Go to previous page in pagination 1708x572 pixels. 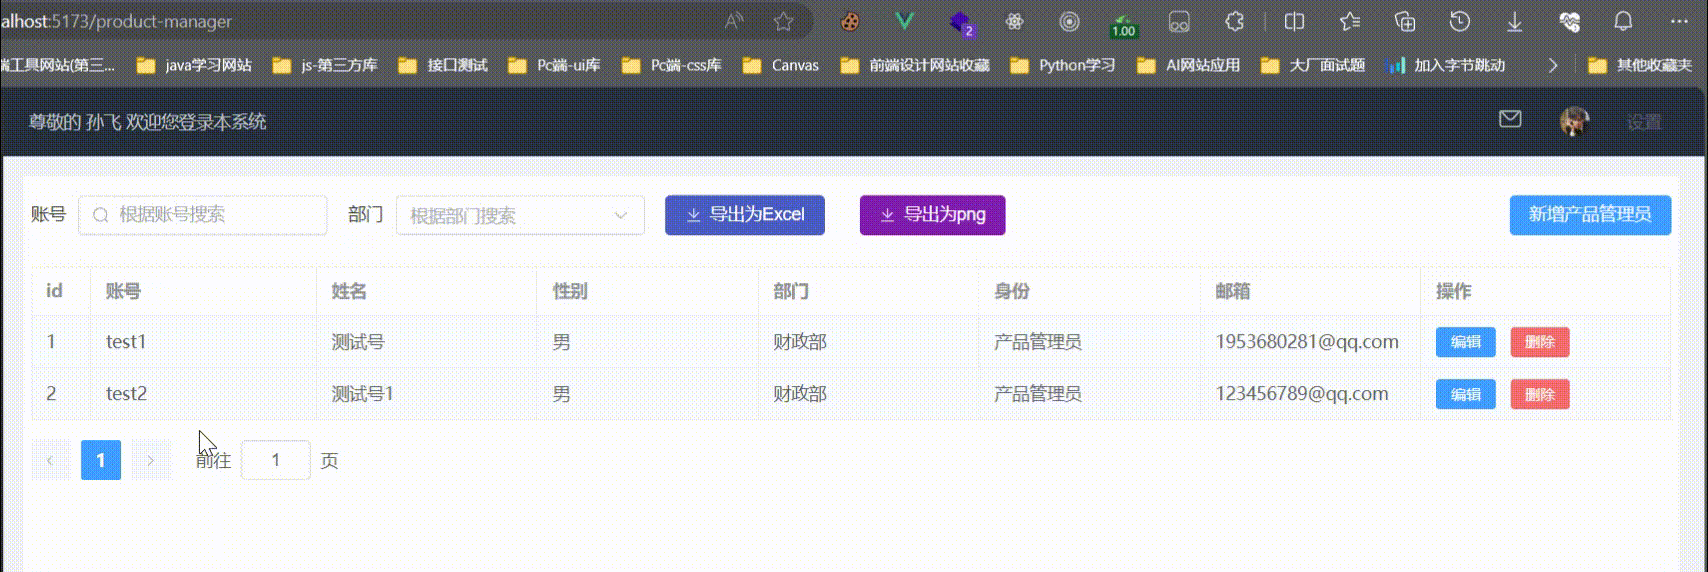click(x=51, y=460)
